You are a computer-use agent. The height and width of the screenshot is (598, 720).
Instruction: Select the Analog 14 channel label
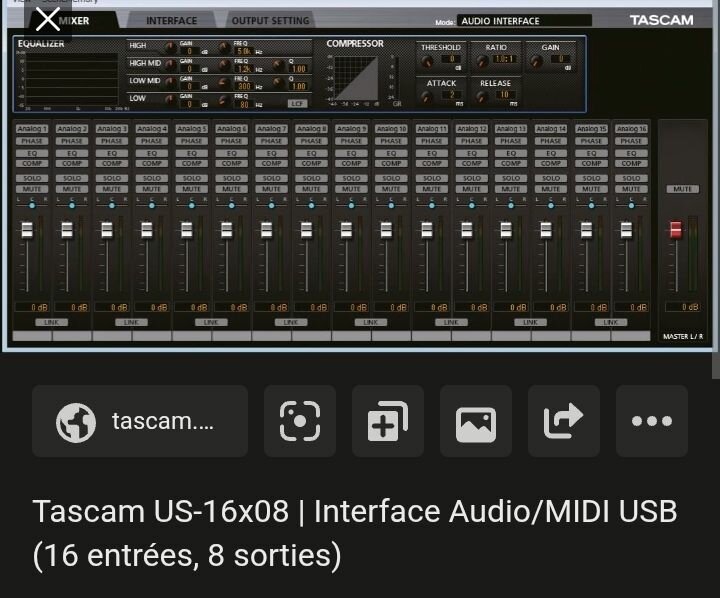[551, 129]
